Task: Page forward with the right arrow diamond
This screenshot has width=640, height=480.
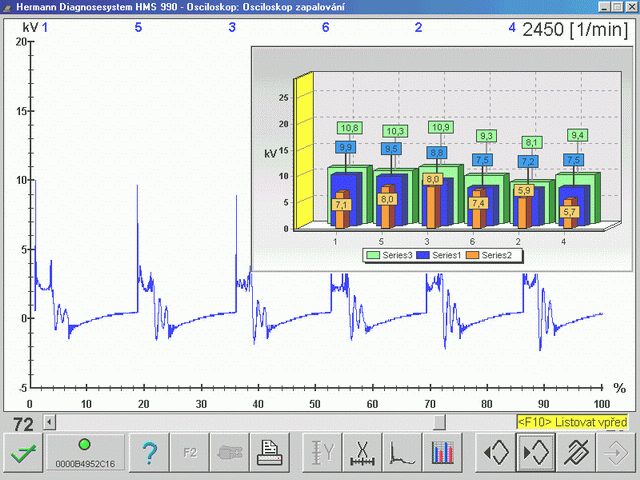Action: coord(535,453)
